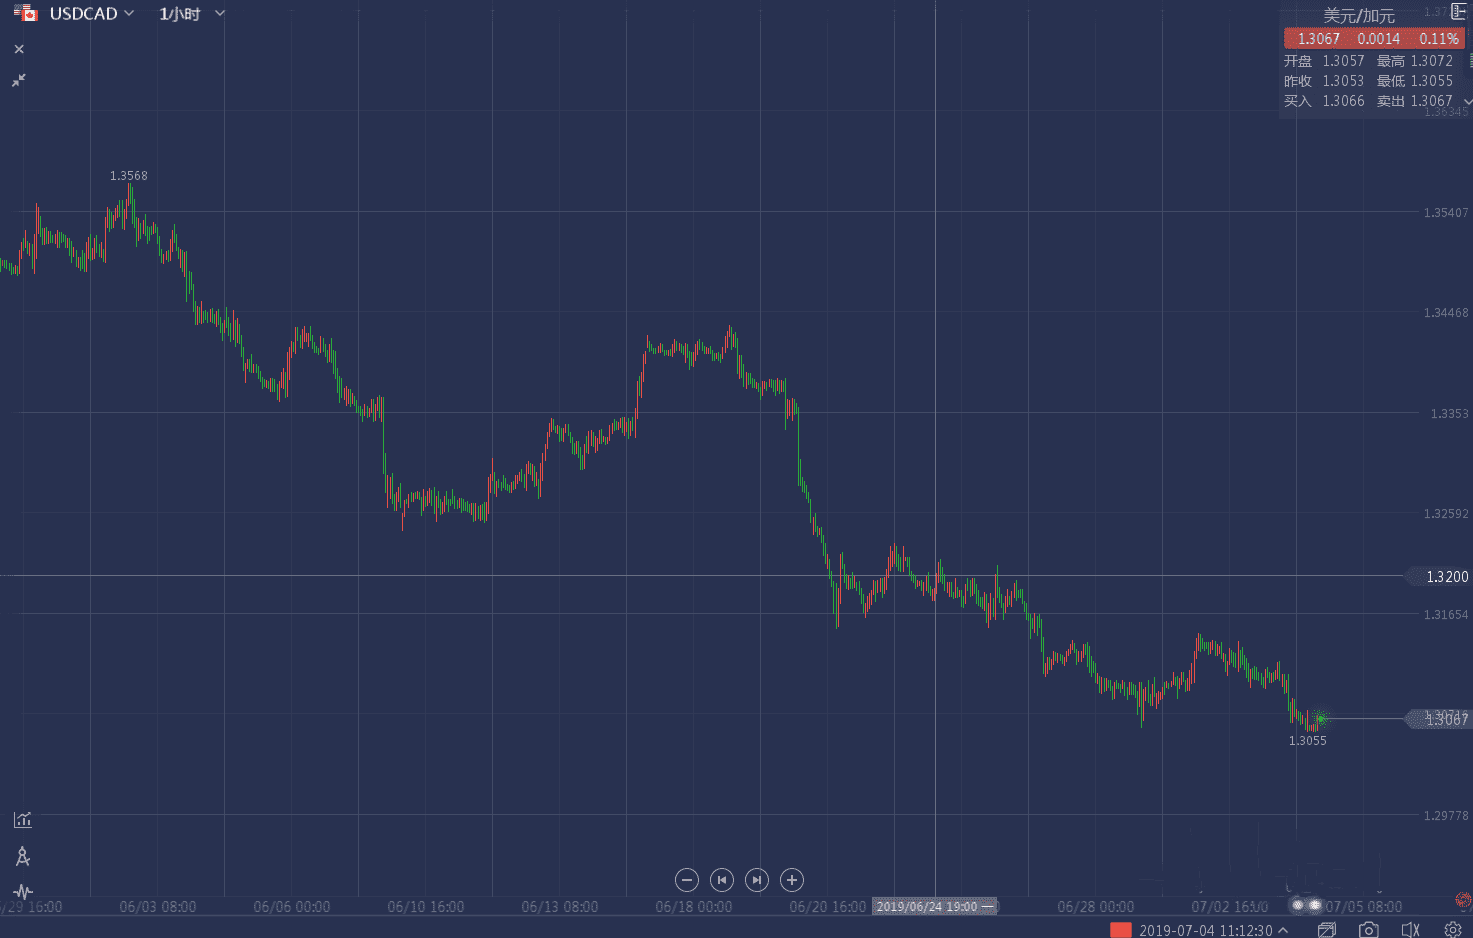
Task: Open the chart indicators icon
Action: pyautogui.click(x=23, y=820)
